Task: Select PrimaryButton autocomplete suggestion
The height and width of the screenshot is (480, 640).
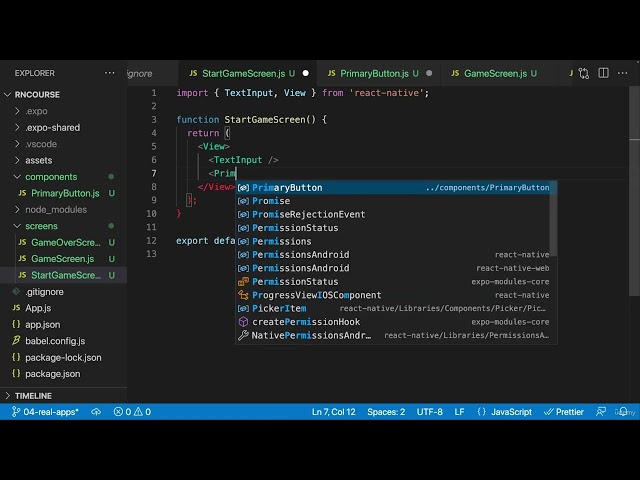Action: 288,187
